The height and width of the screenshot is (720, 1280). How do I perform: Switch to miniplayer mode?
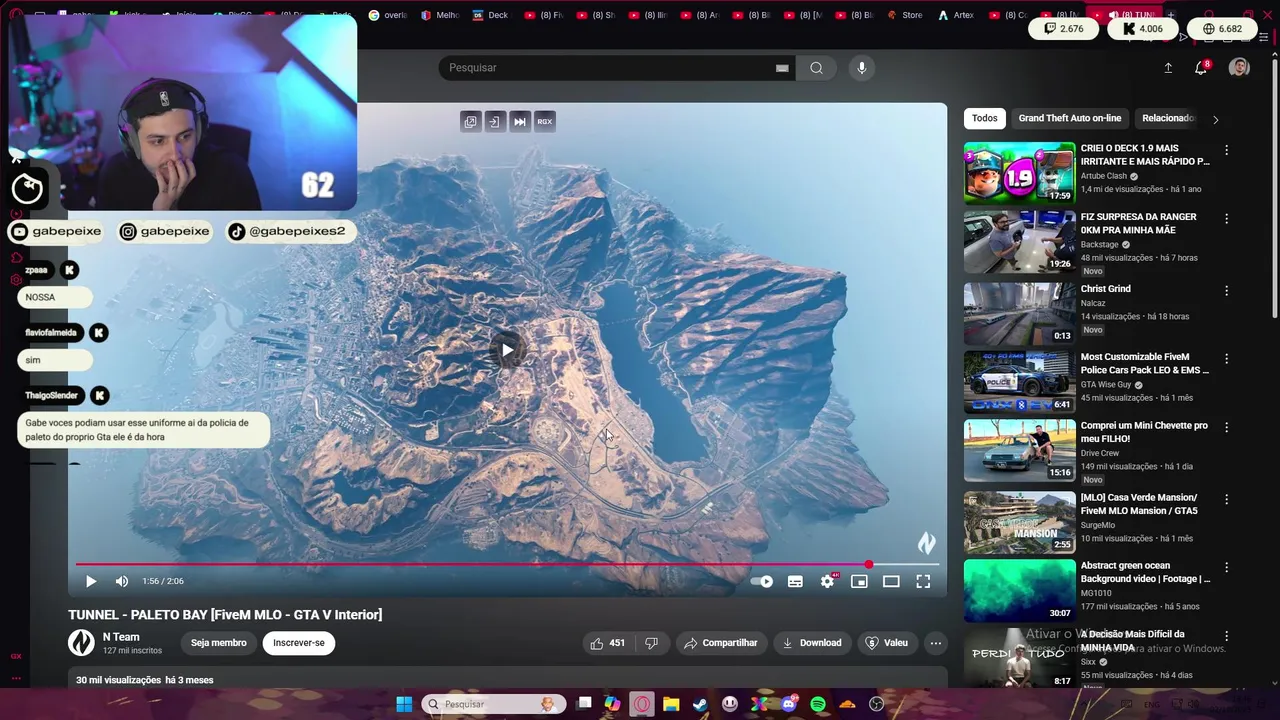tap(859, 581)
